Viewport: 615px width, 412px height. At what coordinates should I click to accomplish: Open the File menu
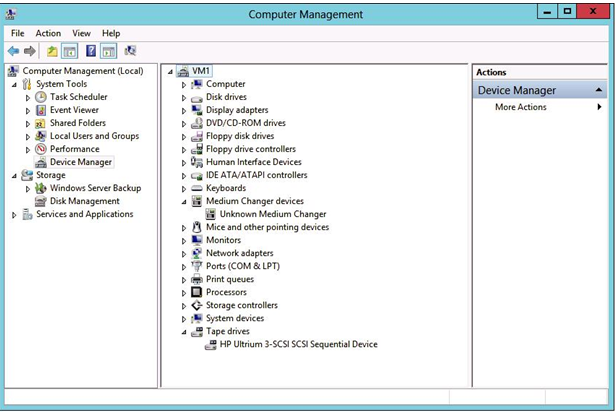coord(18,33)
